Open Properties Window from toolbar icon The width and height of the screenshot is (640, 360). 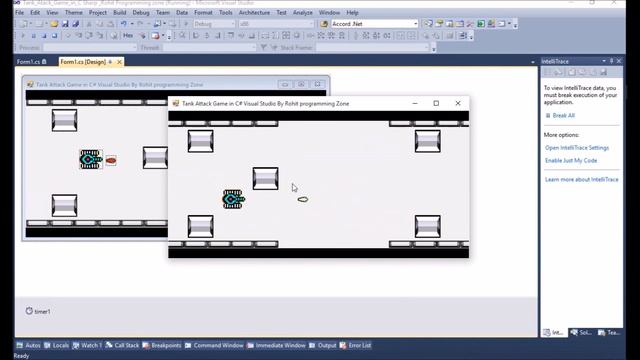point(439,24)
